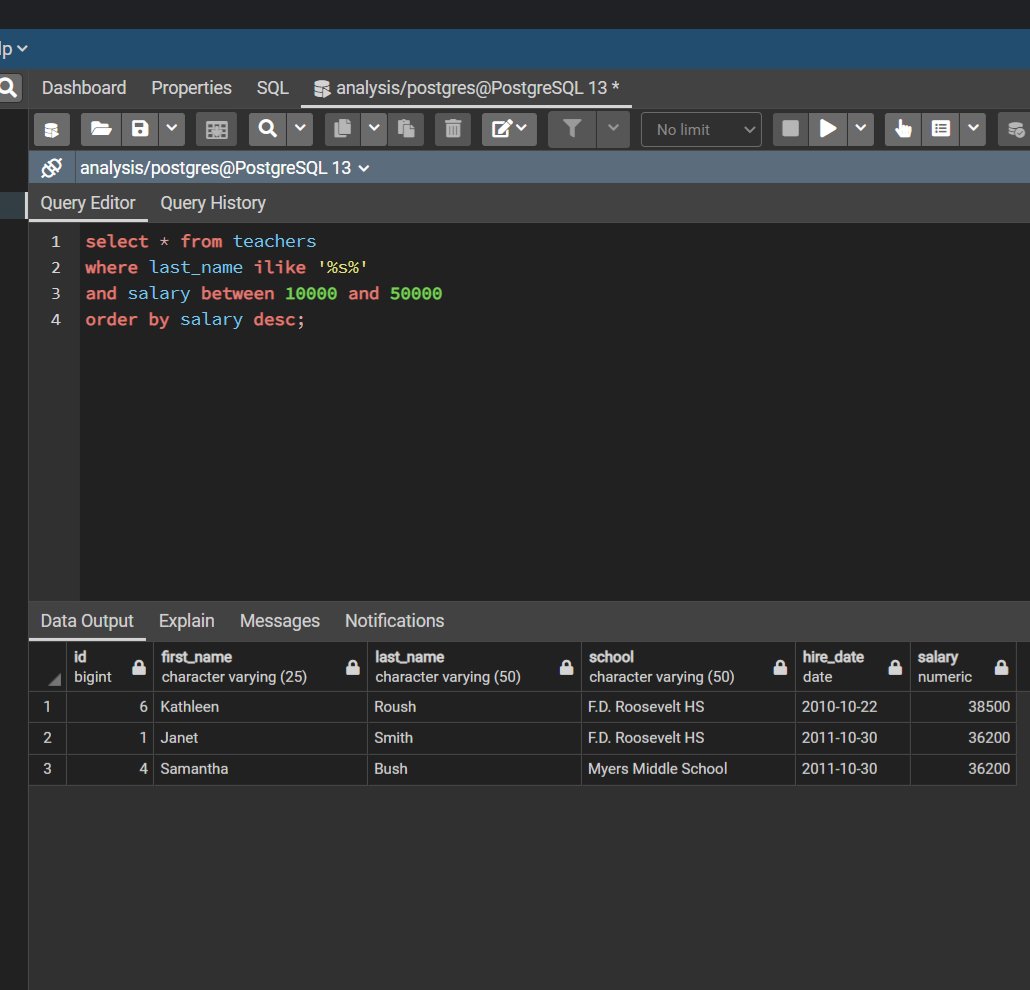Screen dimensions: 1030x990
Task: Click the Samantha first name cell
Action: (260, 769)
